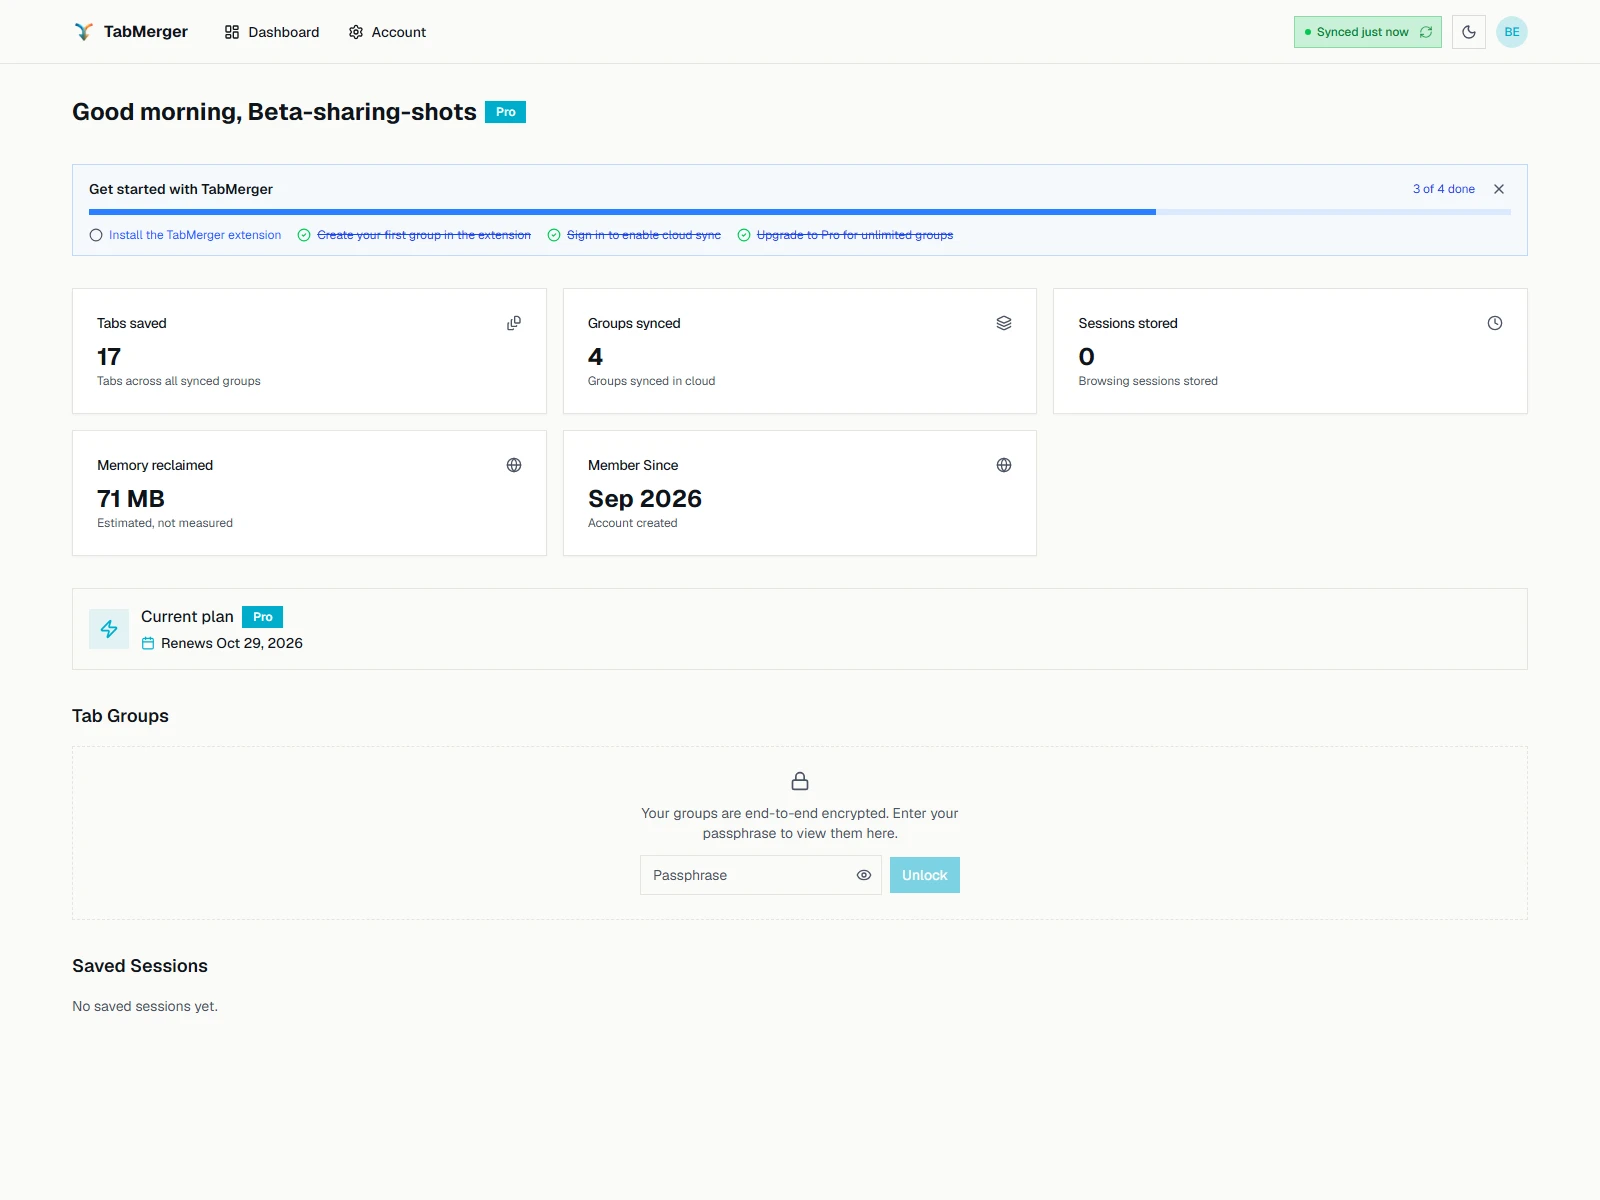Focus the Passphrase input field
Screen dimensions: 1600x1200
(760, 875)
